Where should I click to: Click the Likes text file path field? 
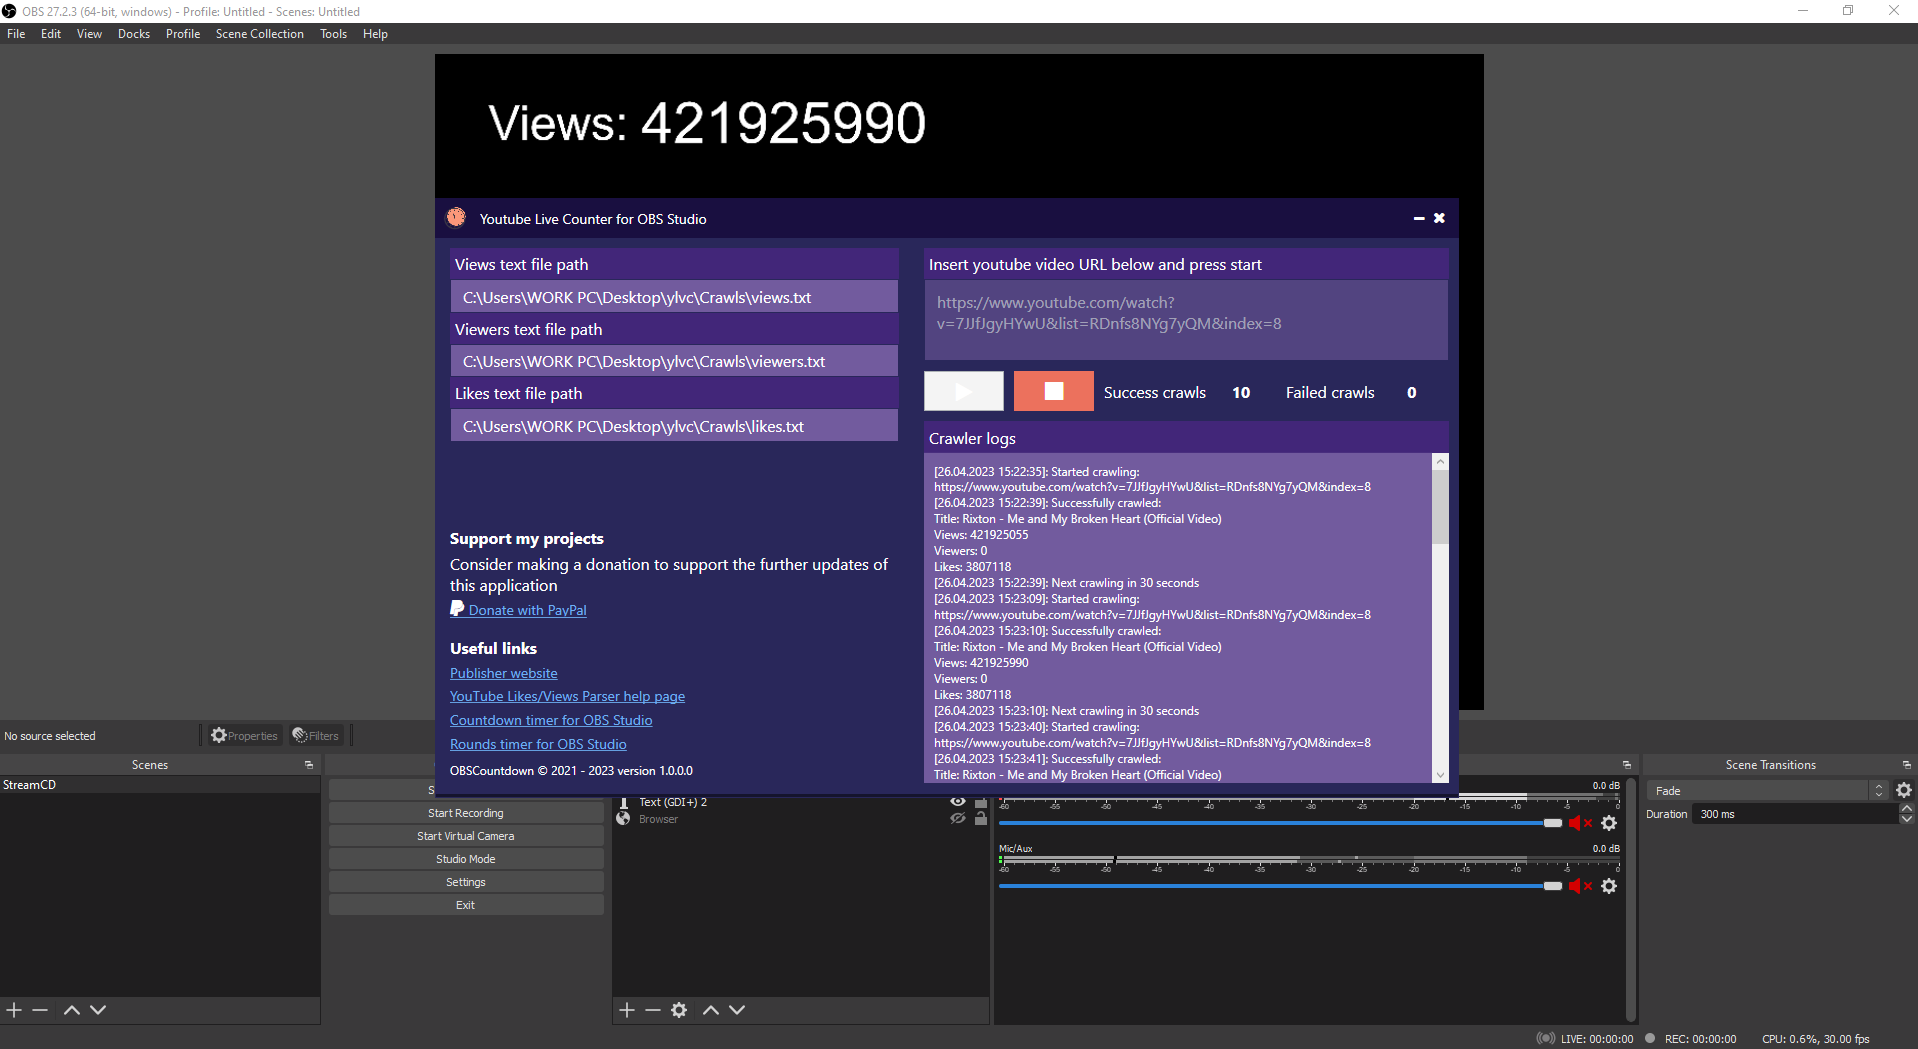674,426
